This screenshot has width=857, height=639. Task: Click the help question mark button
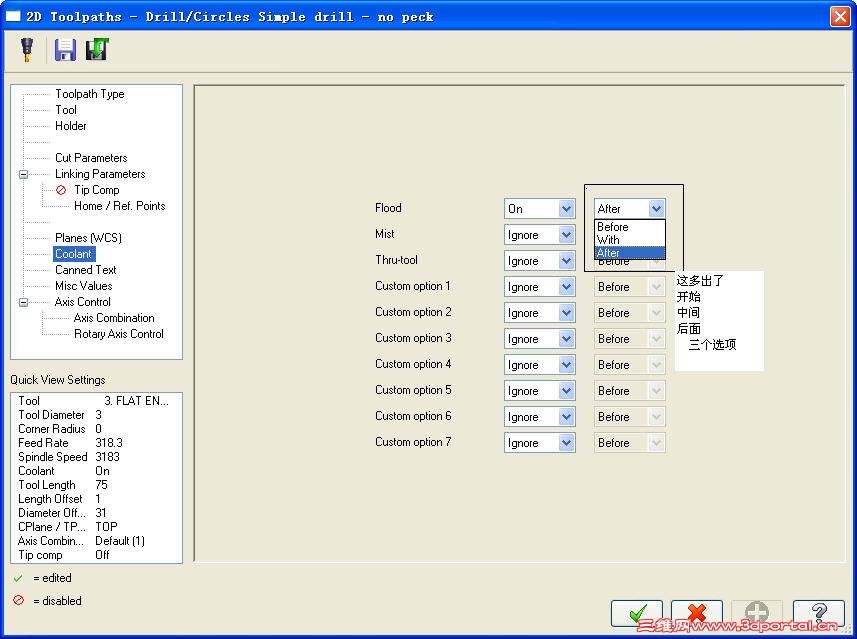(x=819, y=613)
